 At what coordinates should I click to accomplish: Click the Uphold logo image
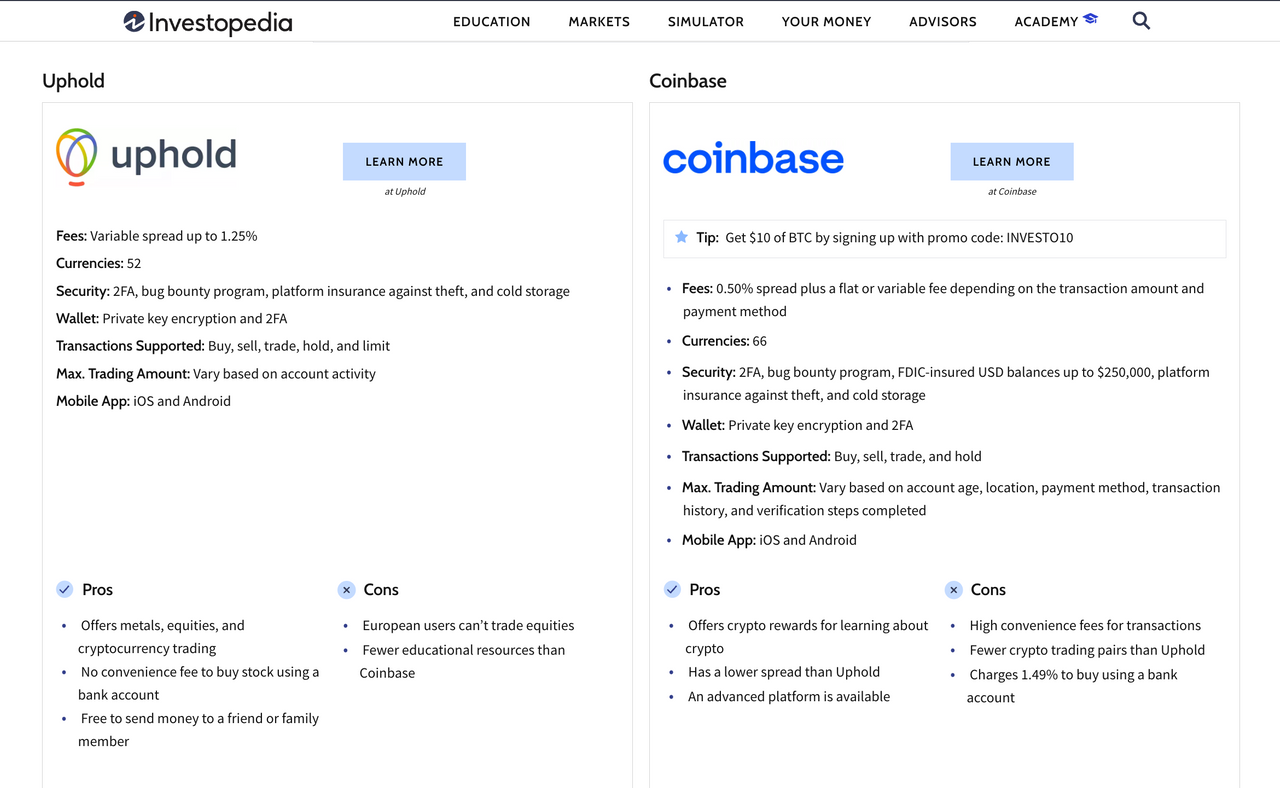coord(146,156)
